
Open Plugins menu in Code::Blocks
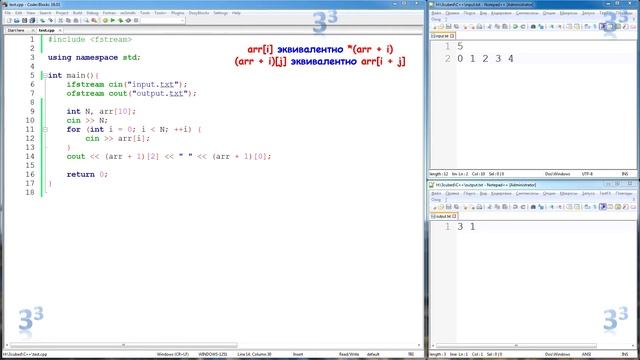pyautogui.click(x=178, y=13)
